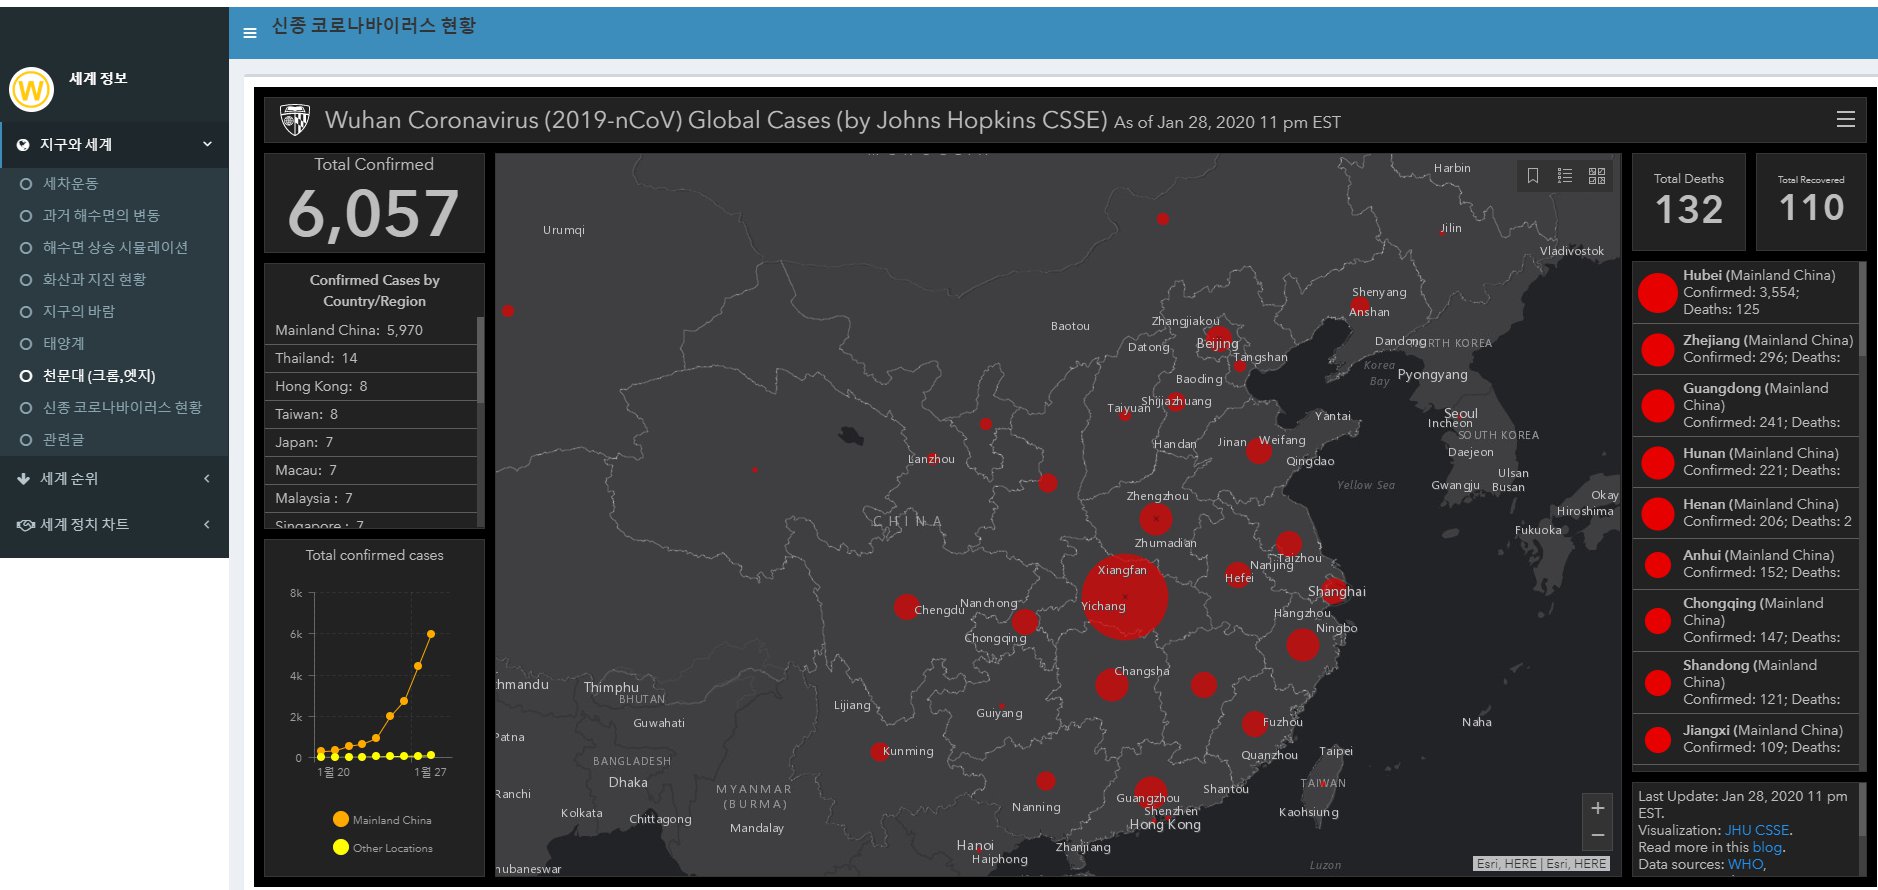The width and height of the screenshot is (1878, 890).
Task: Follow the JHU CSSE link
Action: (x=1757, y=830)
